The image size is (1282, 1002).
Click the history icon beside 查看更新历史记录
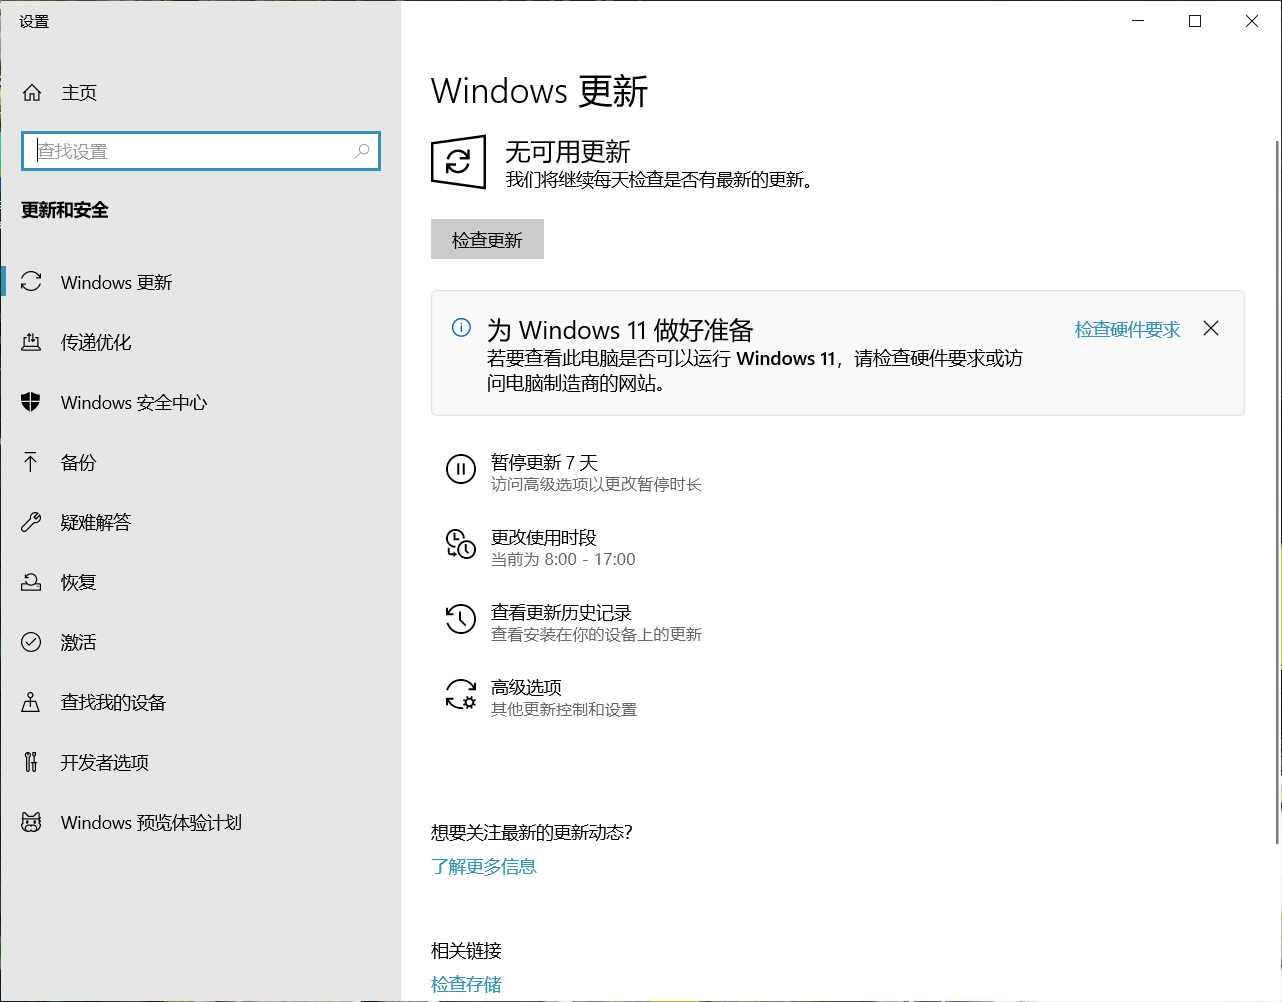[461, 619]
